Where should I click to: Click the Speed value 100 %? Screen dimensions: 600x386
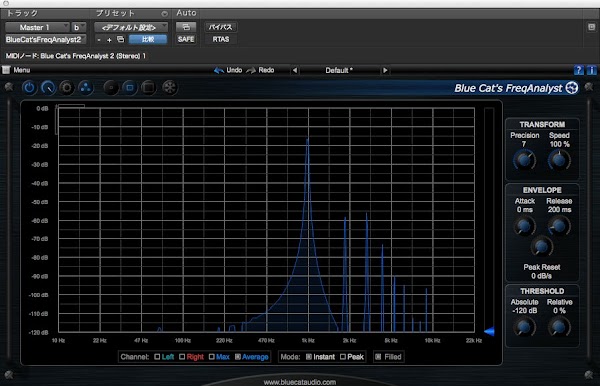(559, 144)
